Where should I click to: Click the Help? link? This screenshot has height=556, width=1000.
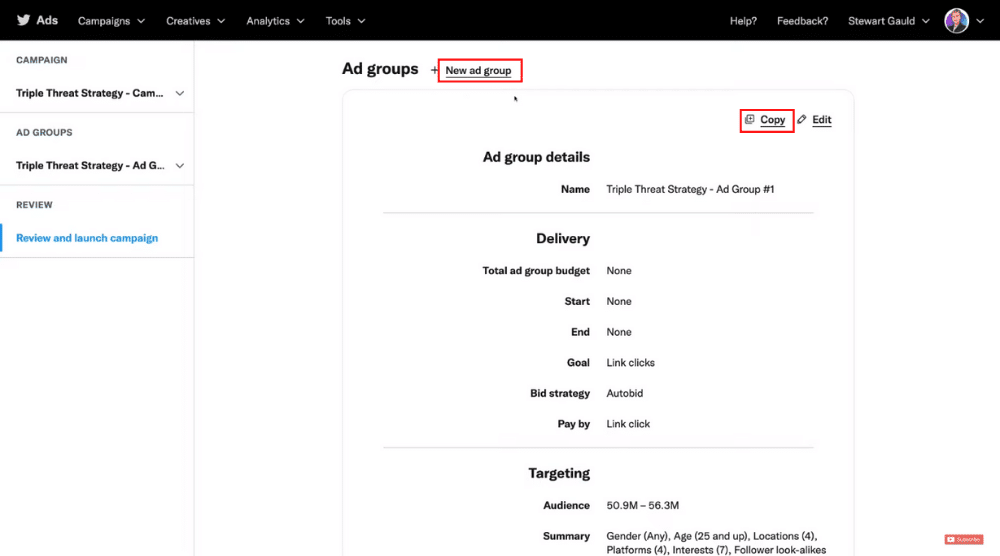(x=743, y=21)
